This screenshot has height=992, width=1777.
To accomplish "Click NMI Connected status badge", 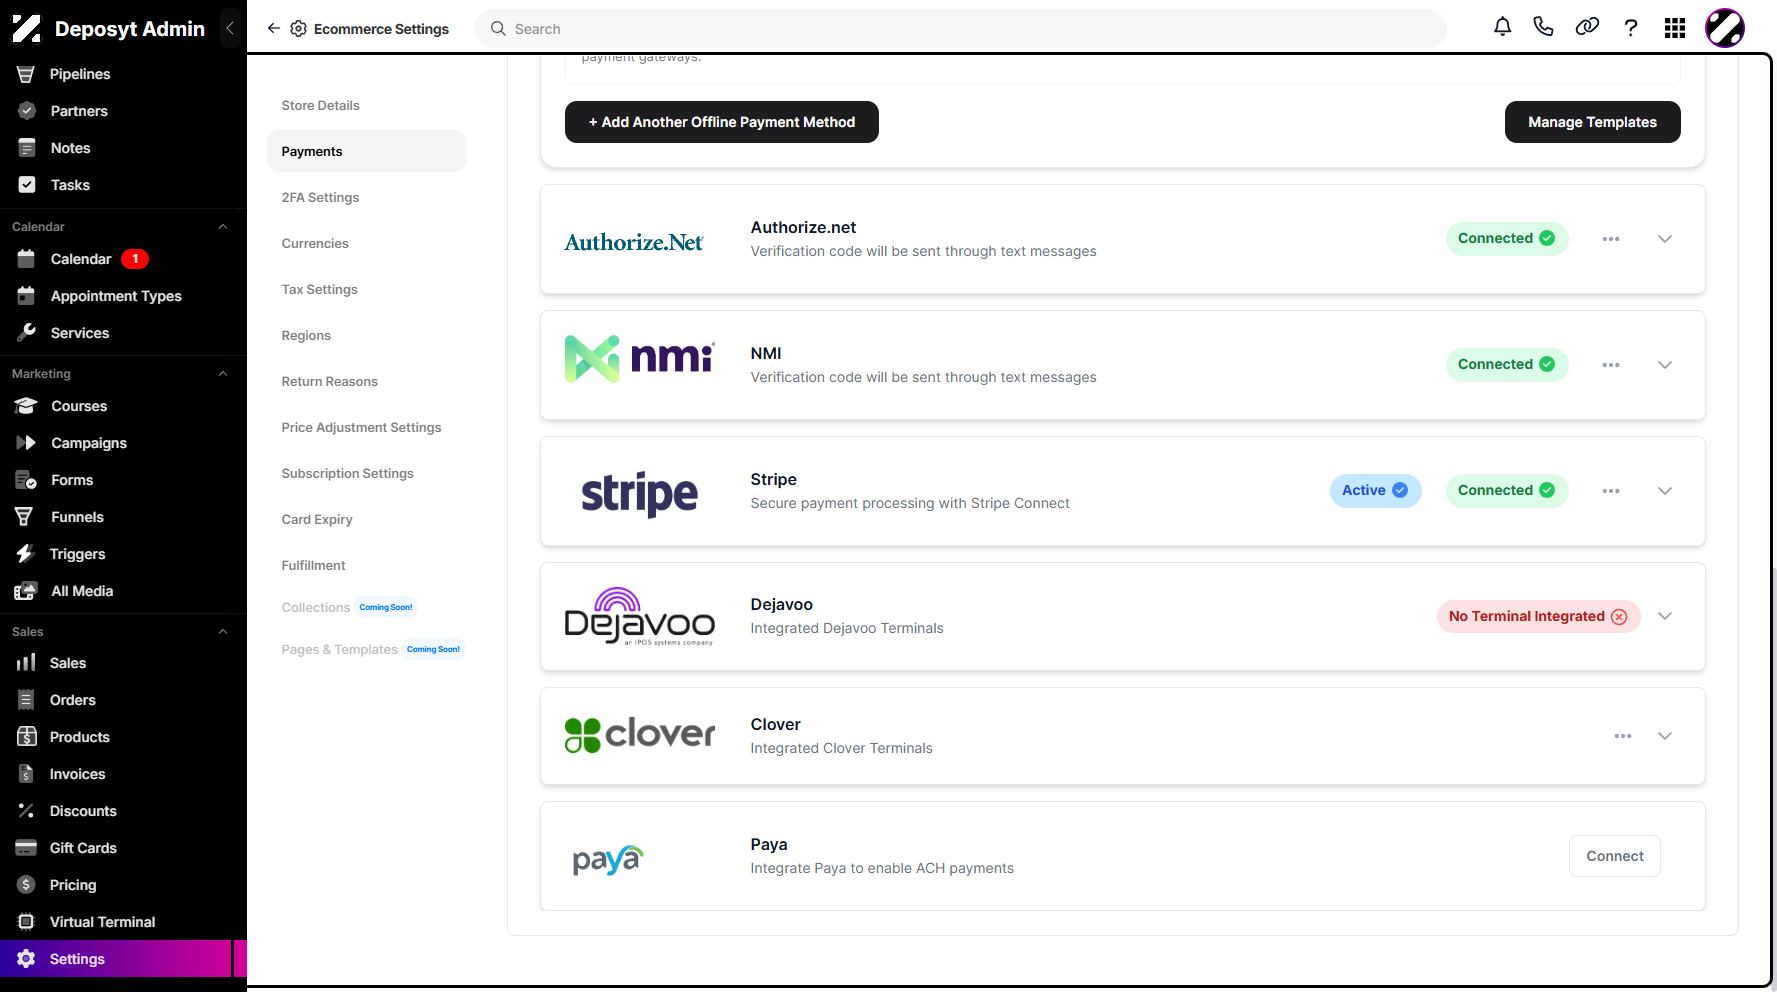I will [x=1506, y=365].
